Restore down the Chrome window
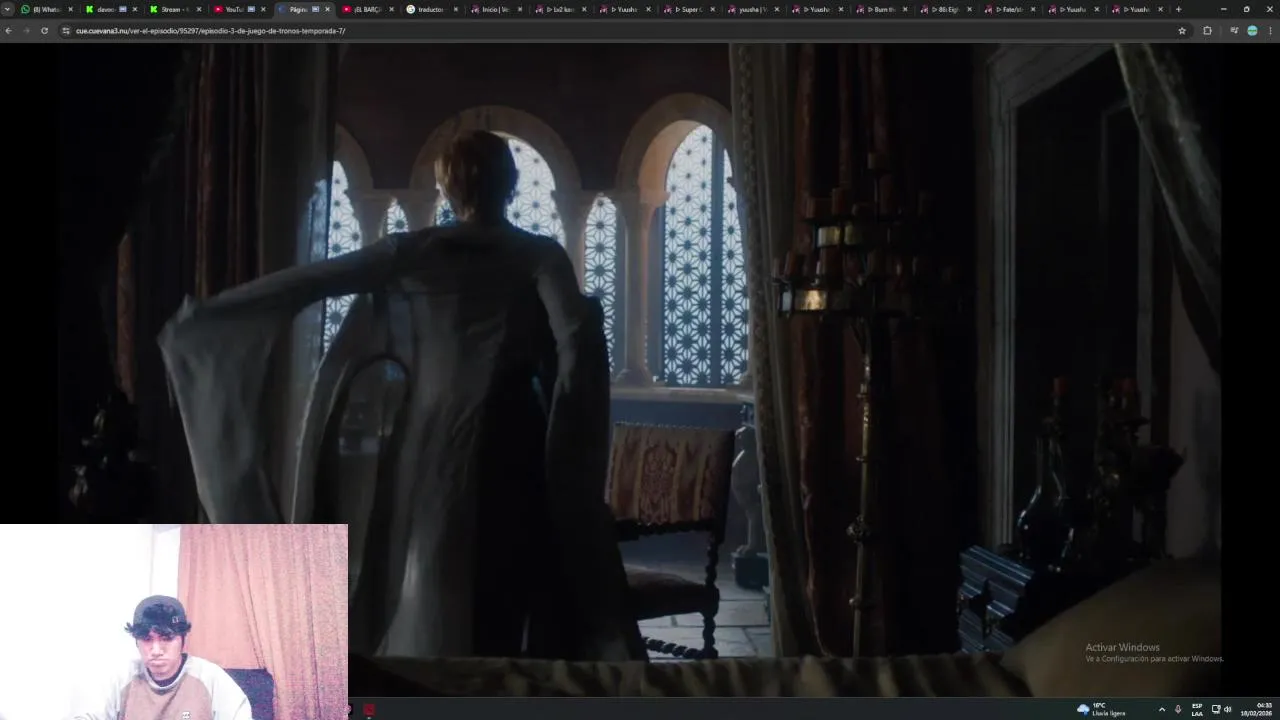This screenshot has width=1280, height=720. 1246,9
